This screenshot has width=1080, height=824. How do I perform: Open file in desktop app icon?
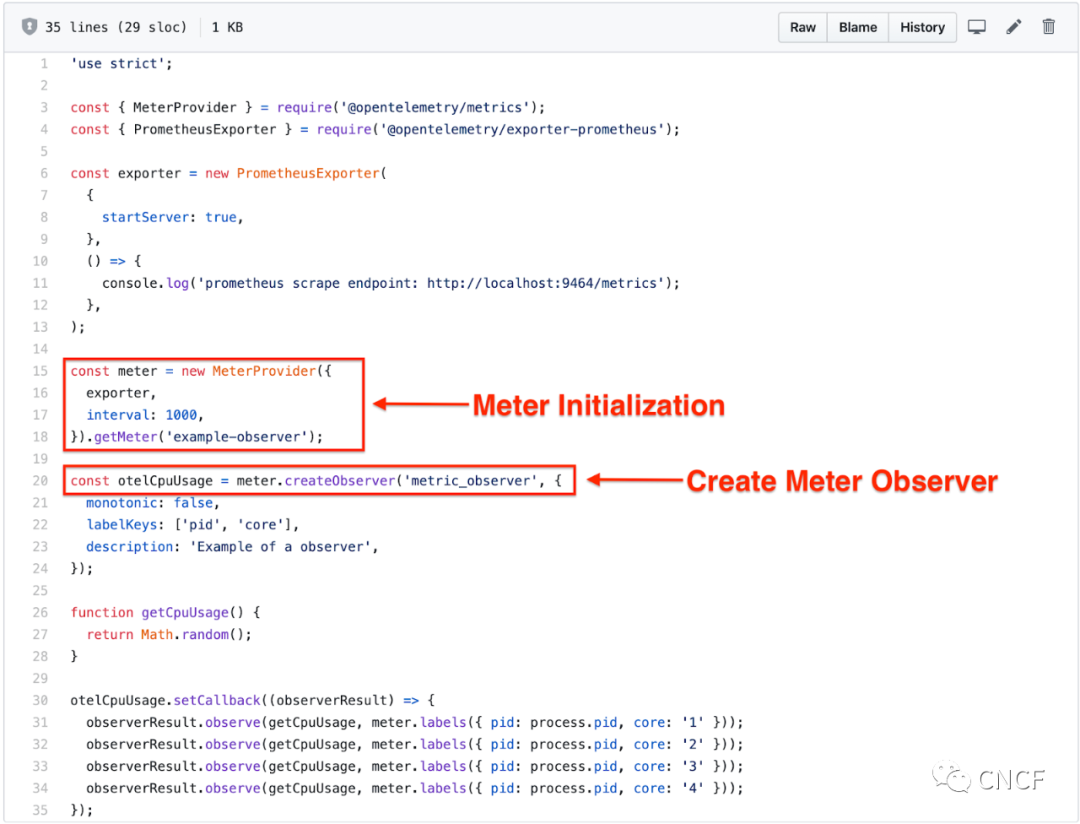977,27
